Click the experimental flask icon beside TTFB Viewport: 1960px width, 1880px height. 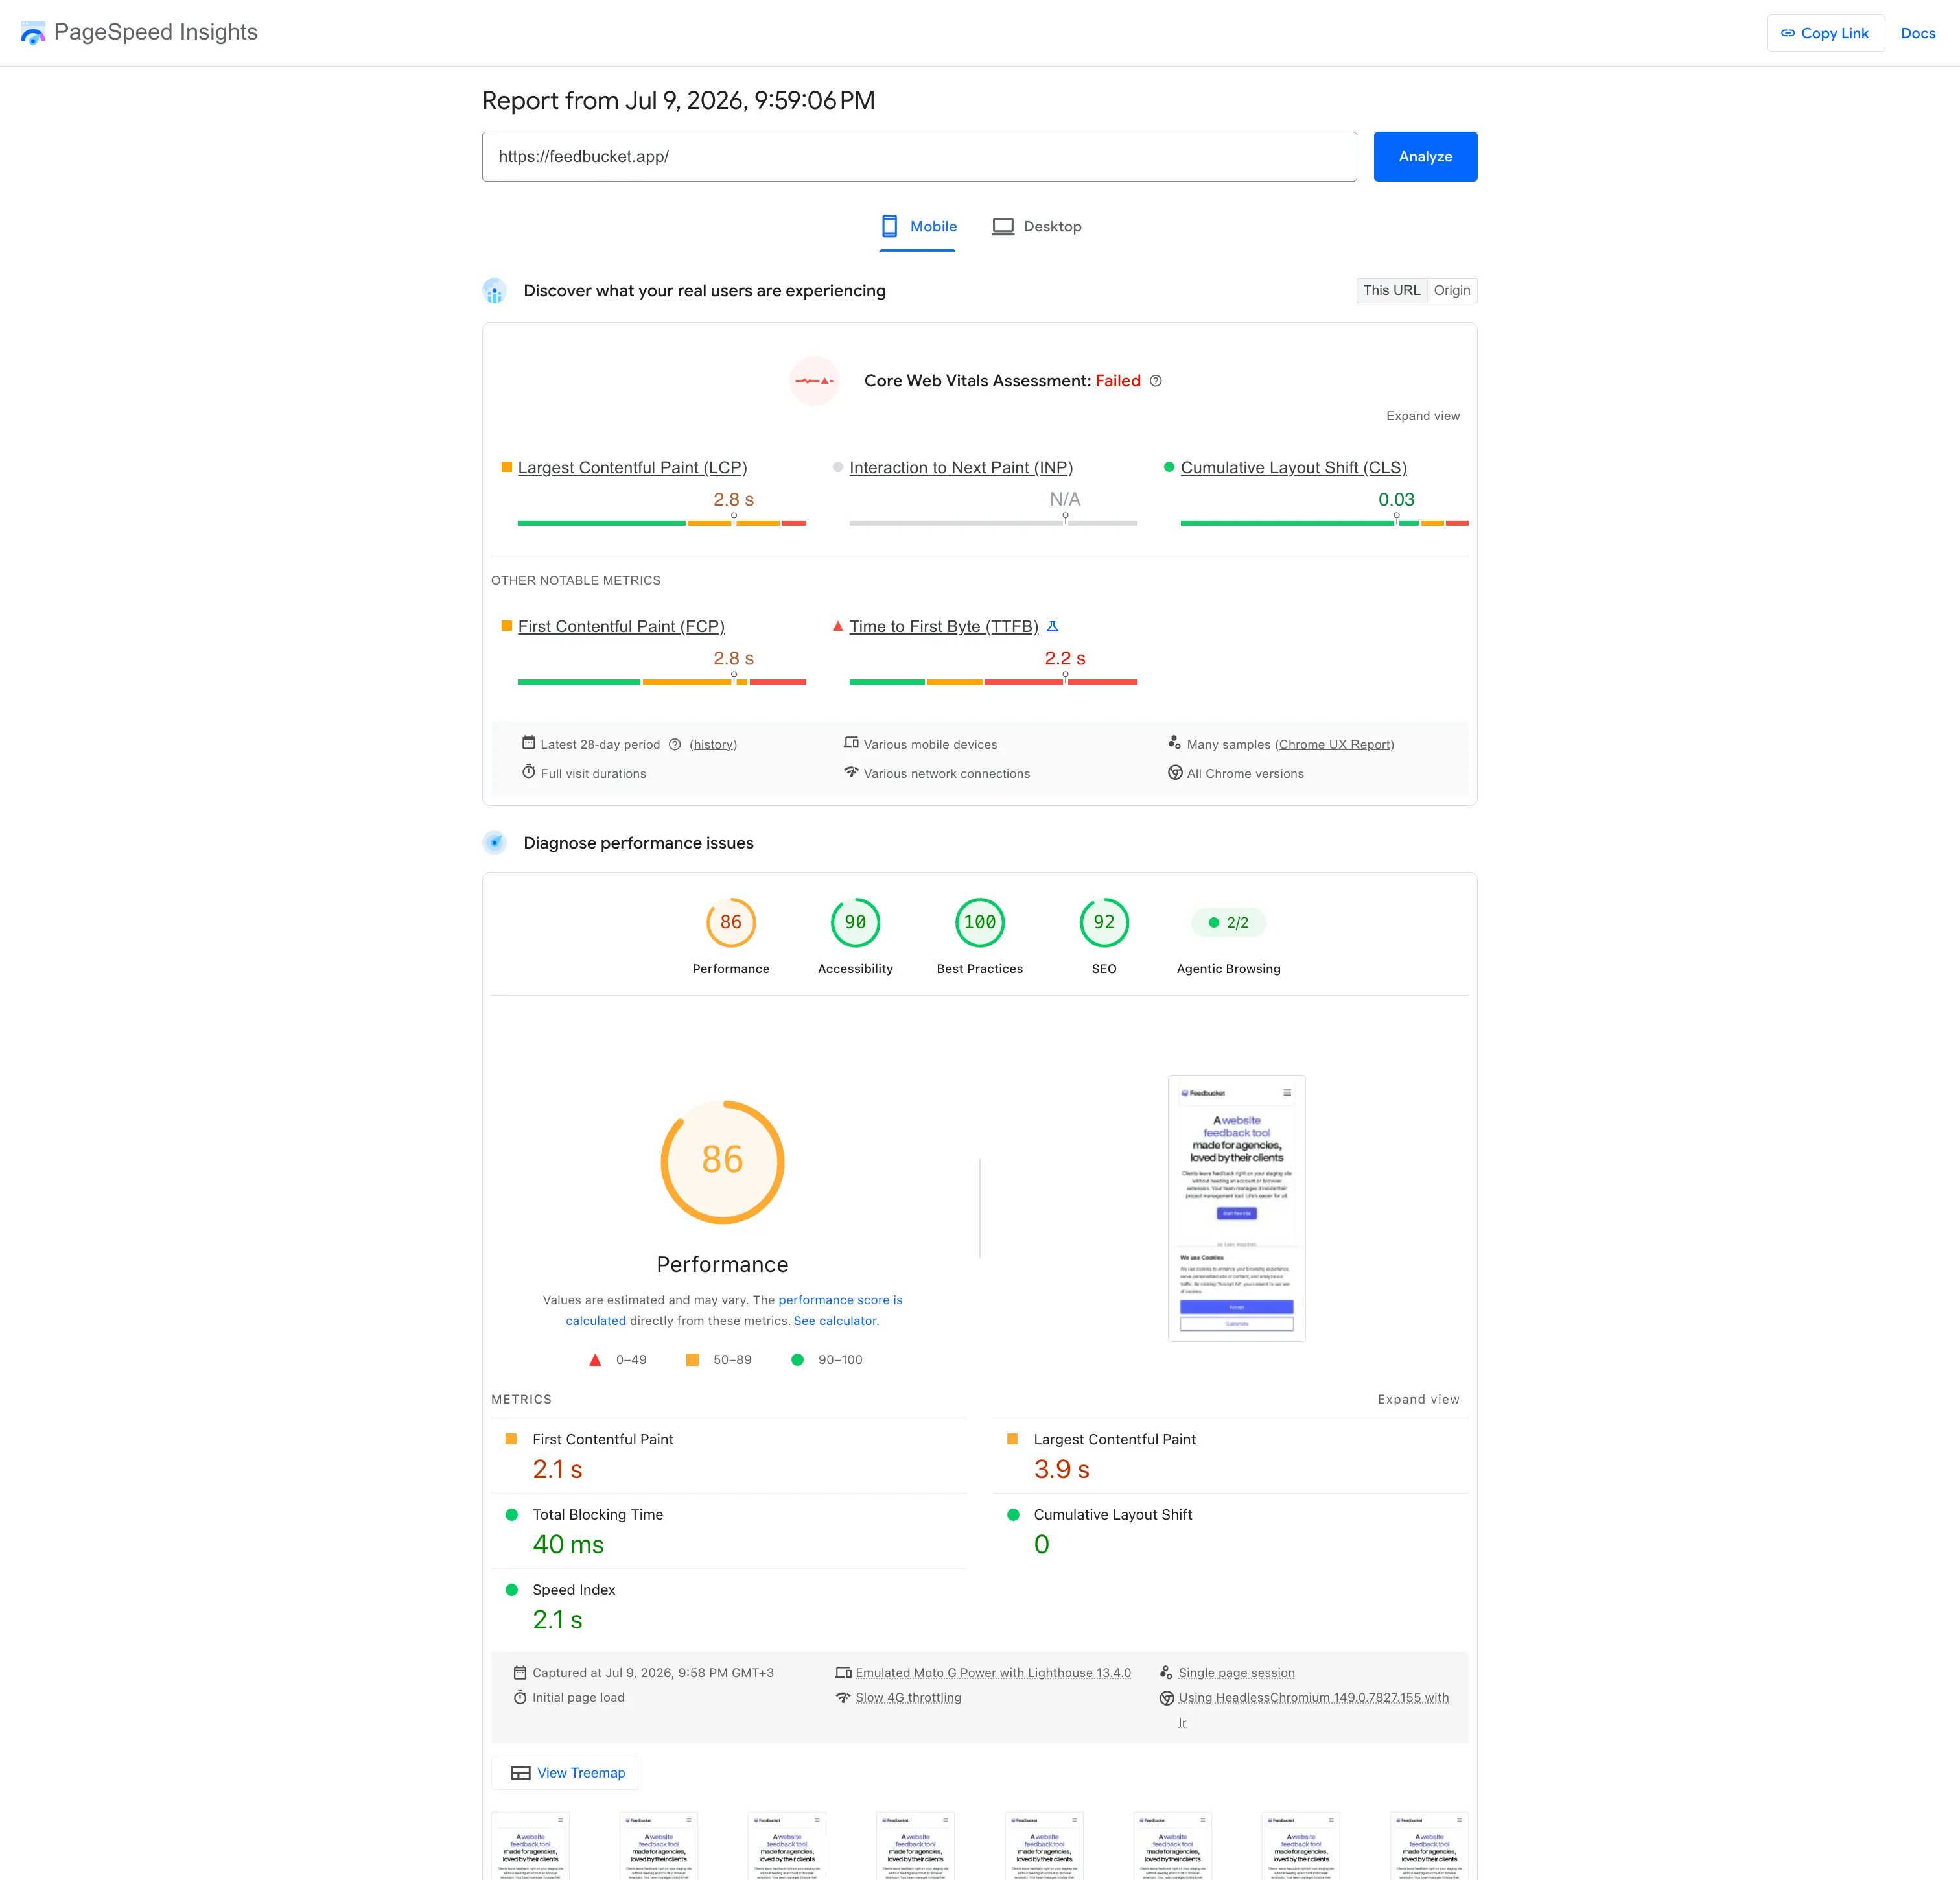tap(1052, 626)
